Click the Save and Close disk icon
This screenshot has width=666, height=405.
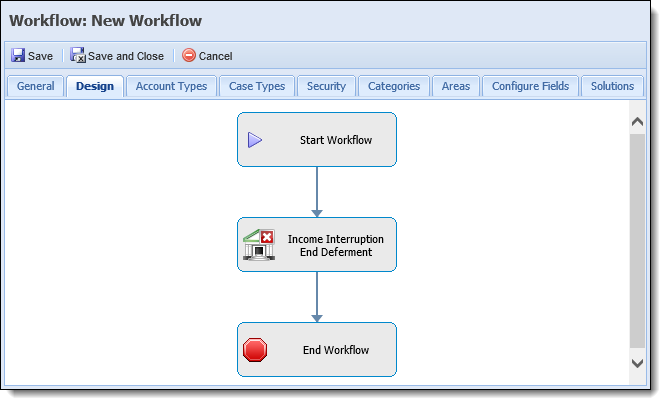pos(78,55)
